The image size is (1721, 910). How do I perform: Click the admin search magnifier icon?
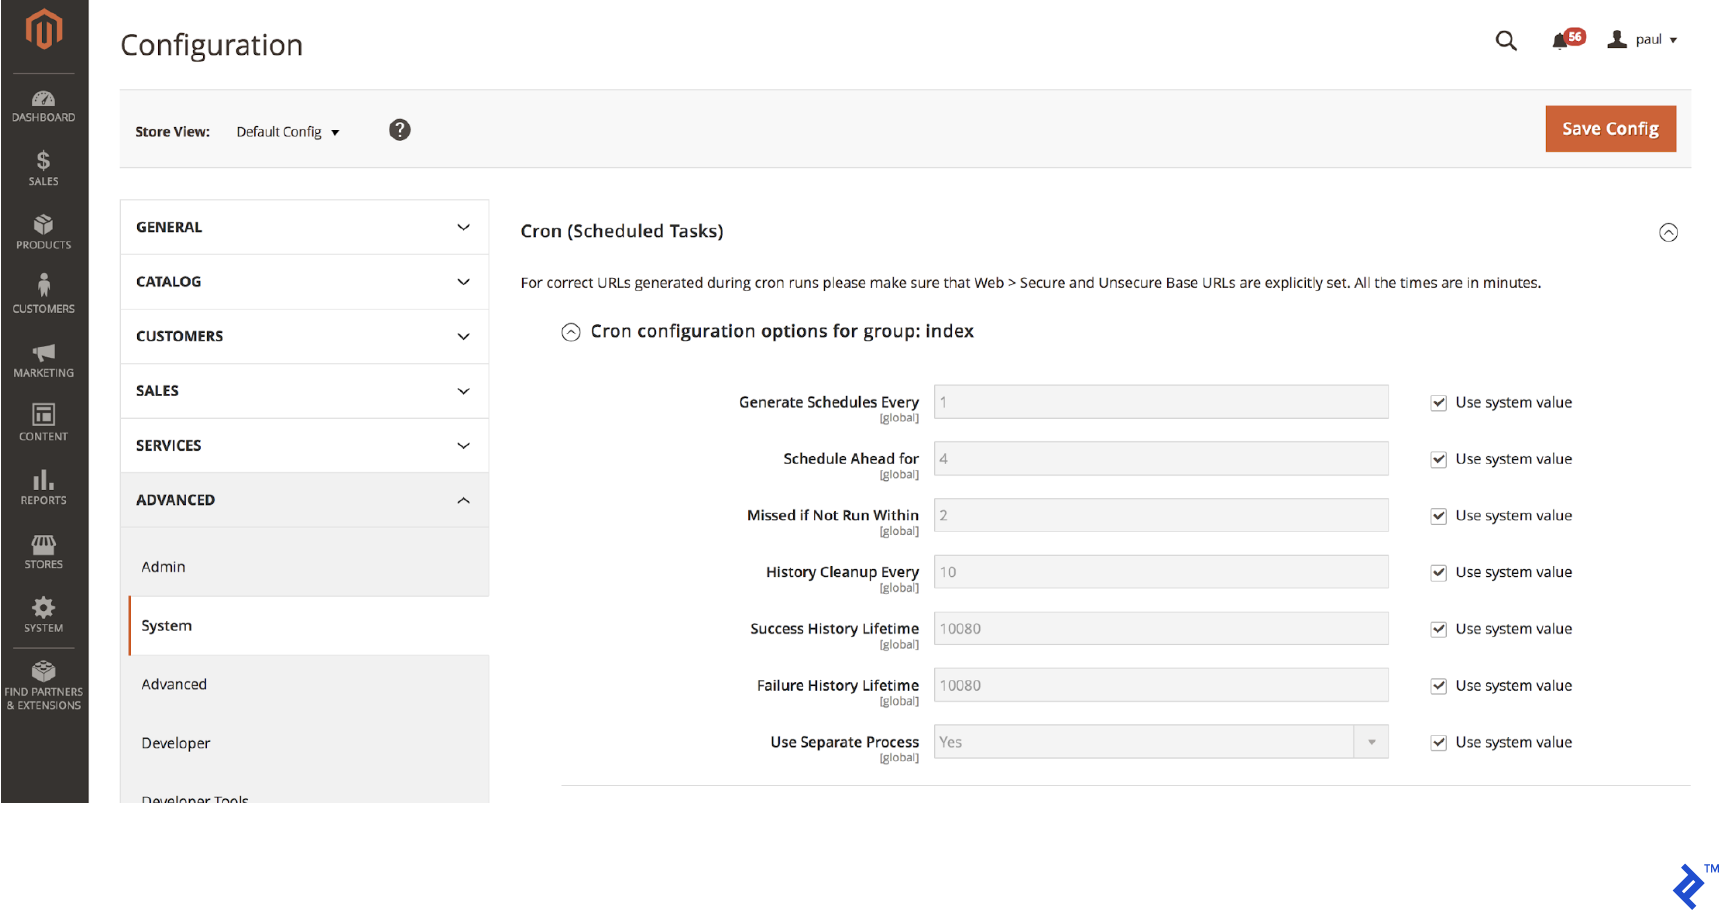pyautogui.click(x=1506, y=40)
